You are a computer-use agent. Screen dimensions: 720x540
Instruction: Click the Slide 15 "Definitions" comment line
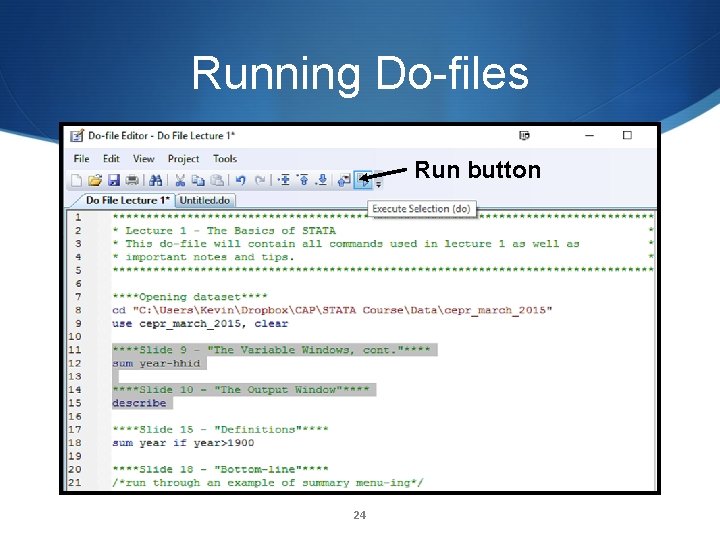220,429
